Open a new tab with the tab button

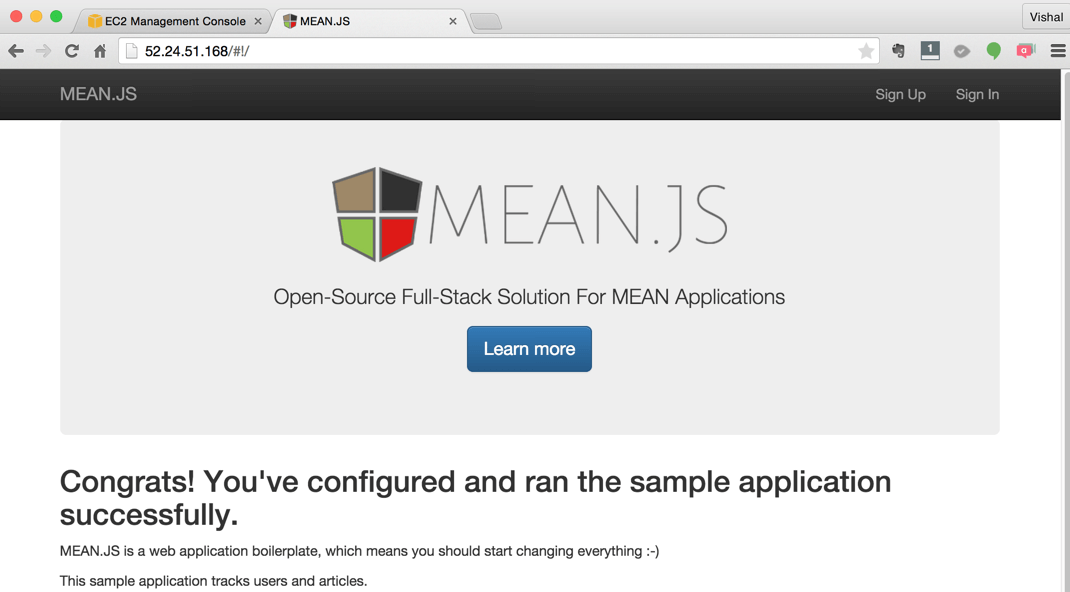pos(486,22)
